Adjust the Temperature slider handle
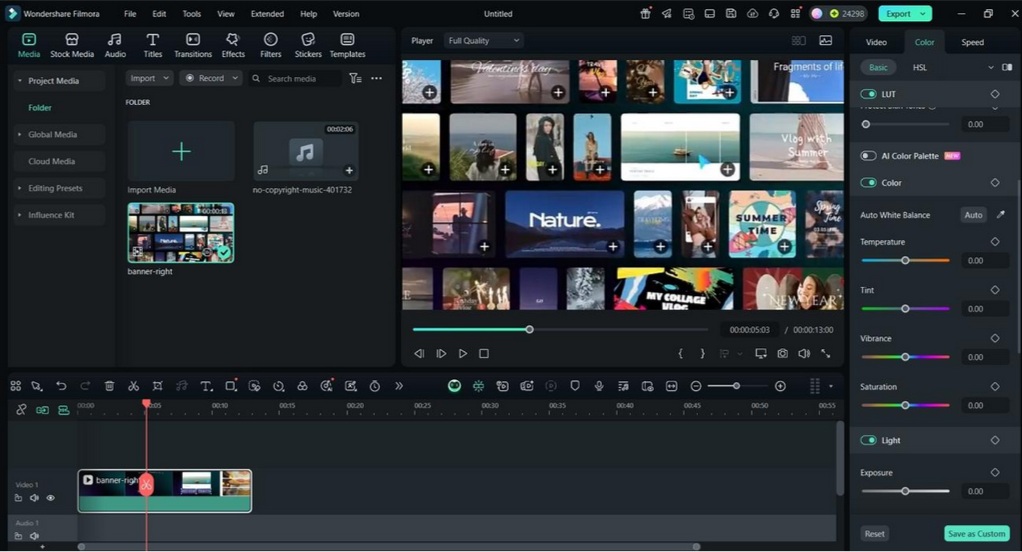Image resolution: width=1022 pixels, height=552 pixels. [905, 261]
